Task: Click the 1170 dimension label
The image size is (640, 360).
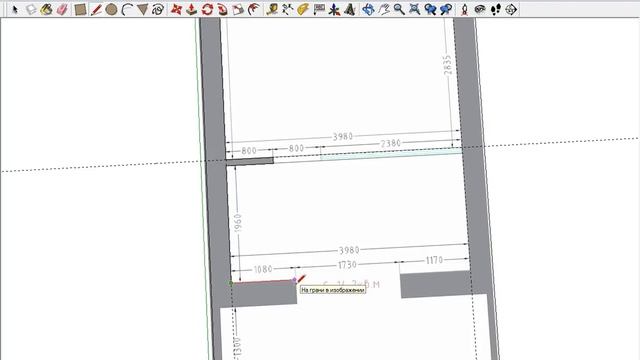Action: point(434,260)
